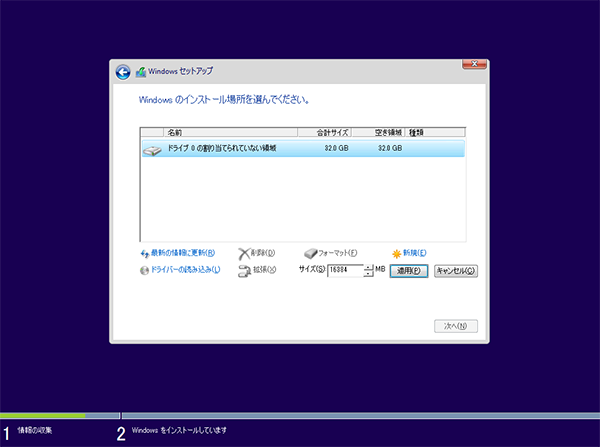Click the delete X icon
Viewport: 600px width, 447px height.
pos(244,254)
